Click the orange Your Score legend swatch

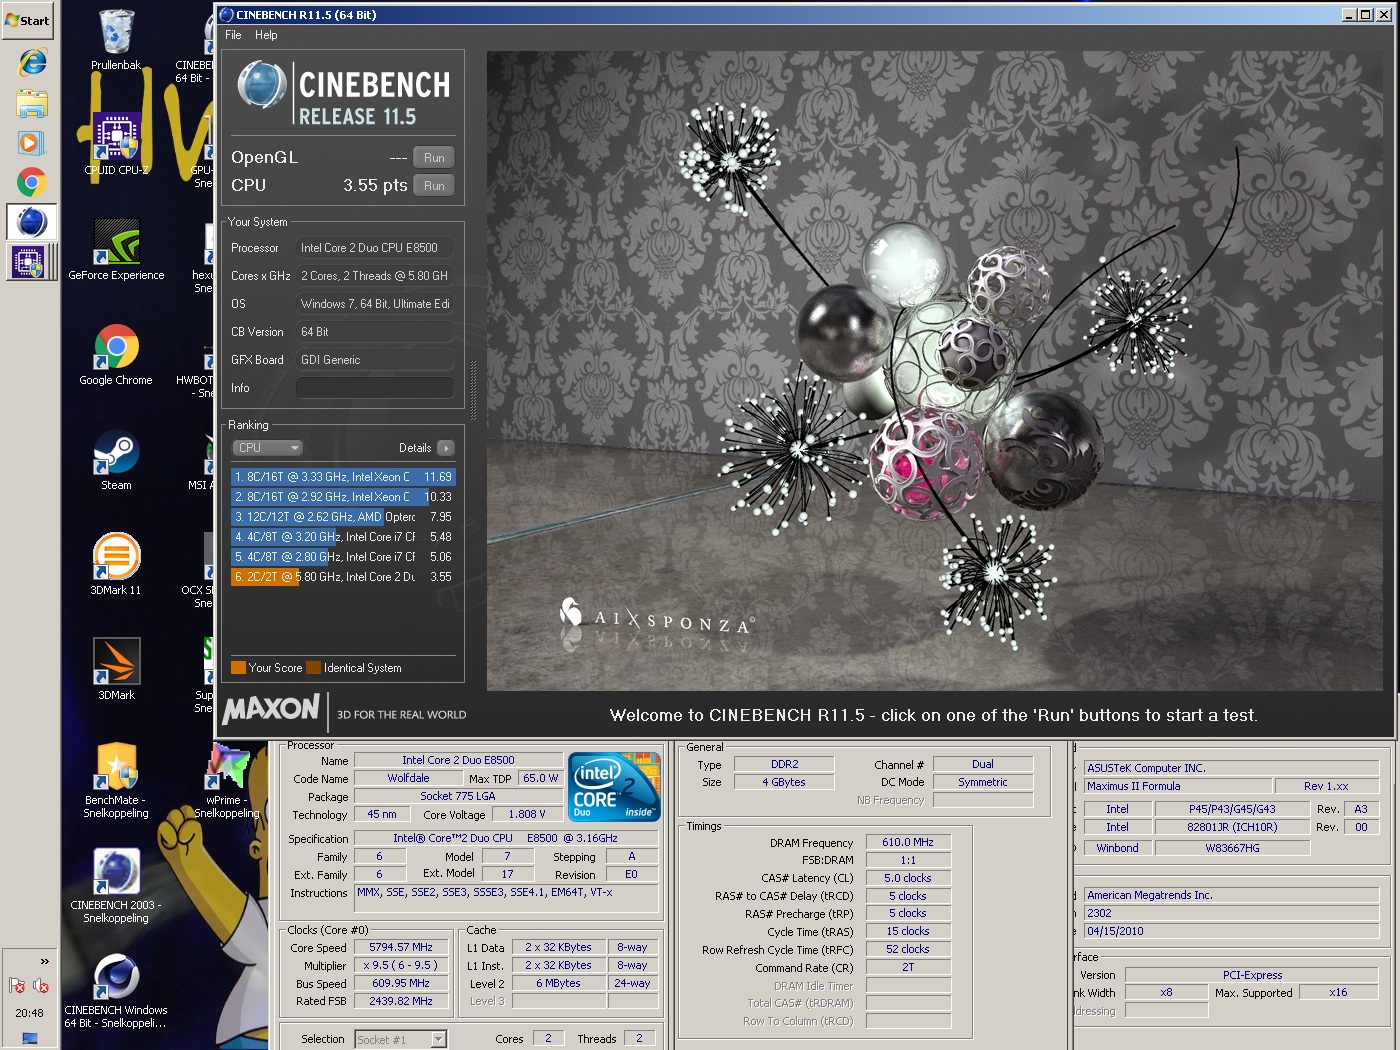click(238, 668)
